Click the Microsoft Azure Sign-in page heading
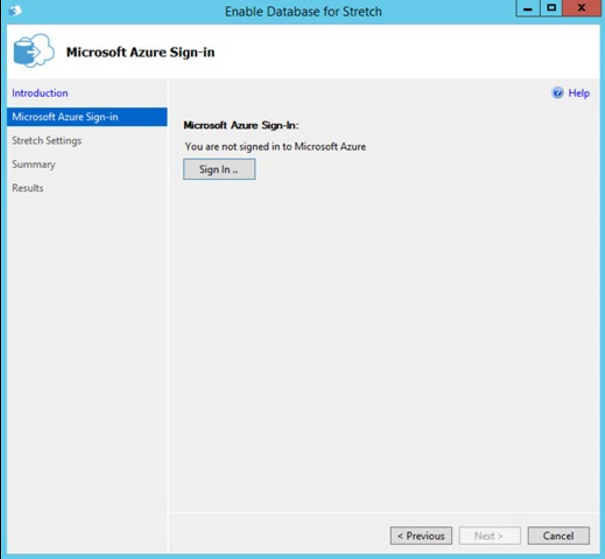605x559 pixels. [140, 52]
